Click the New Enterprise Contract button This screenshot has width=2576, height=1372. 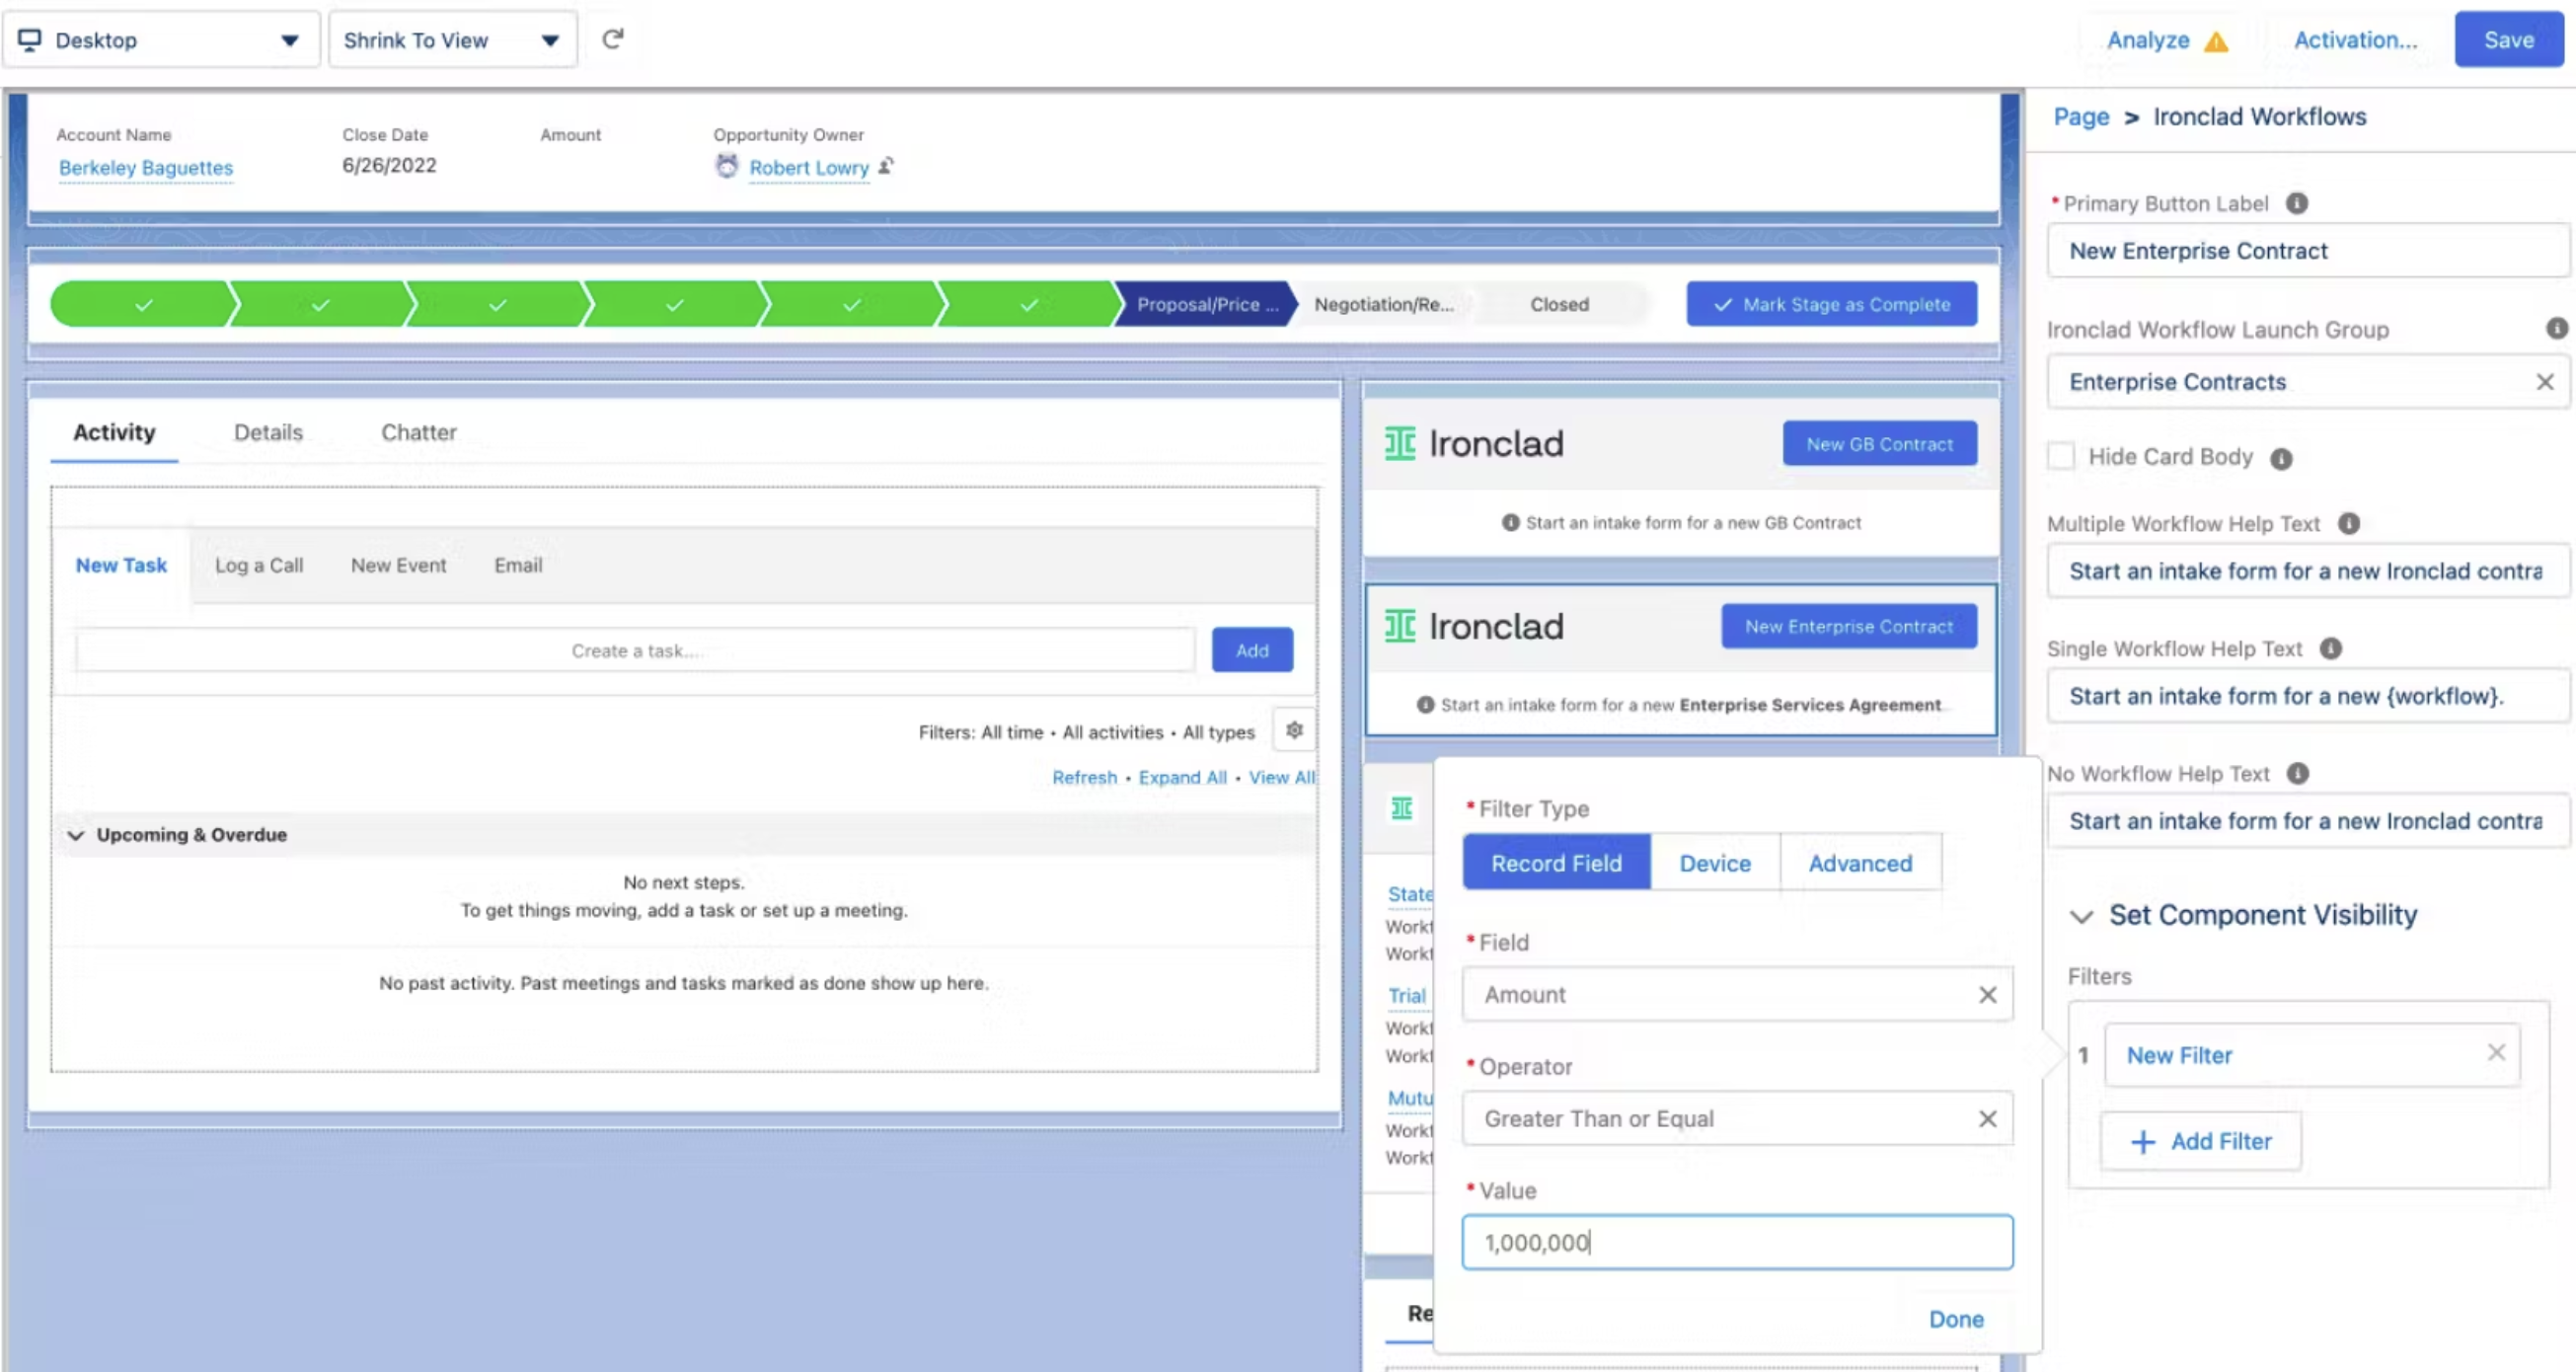tap(1848, 627)
